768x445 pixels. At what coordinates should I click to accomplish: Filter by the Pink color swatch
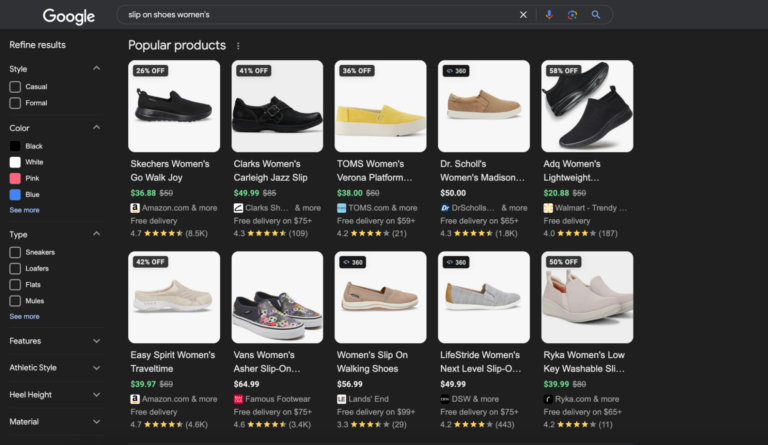click(15, 178)
